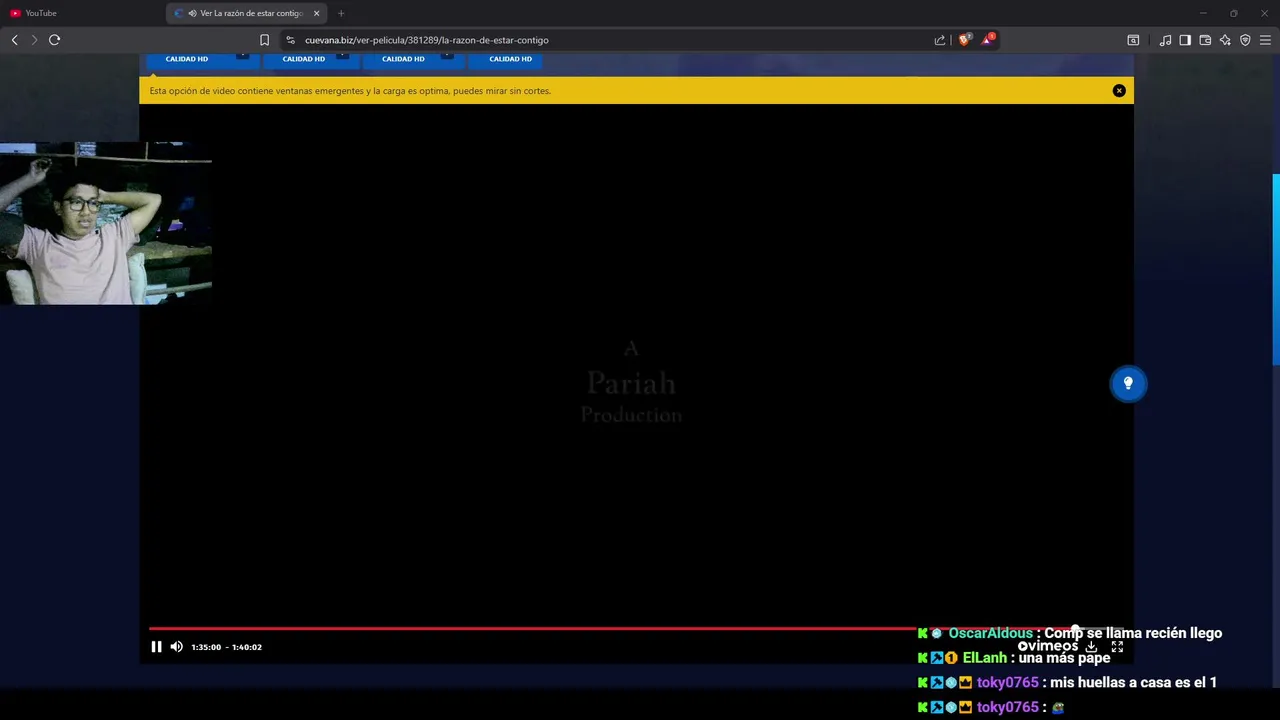Click the page vertical scrollbar thumb
This screenshot has height=720, width=1280.
pos(1276,270)
